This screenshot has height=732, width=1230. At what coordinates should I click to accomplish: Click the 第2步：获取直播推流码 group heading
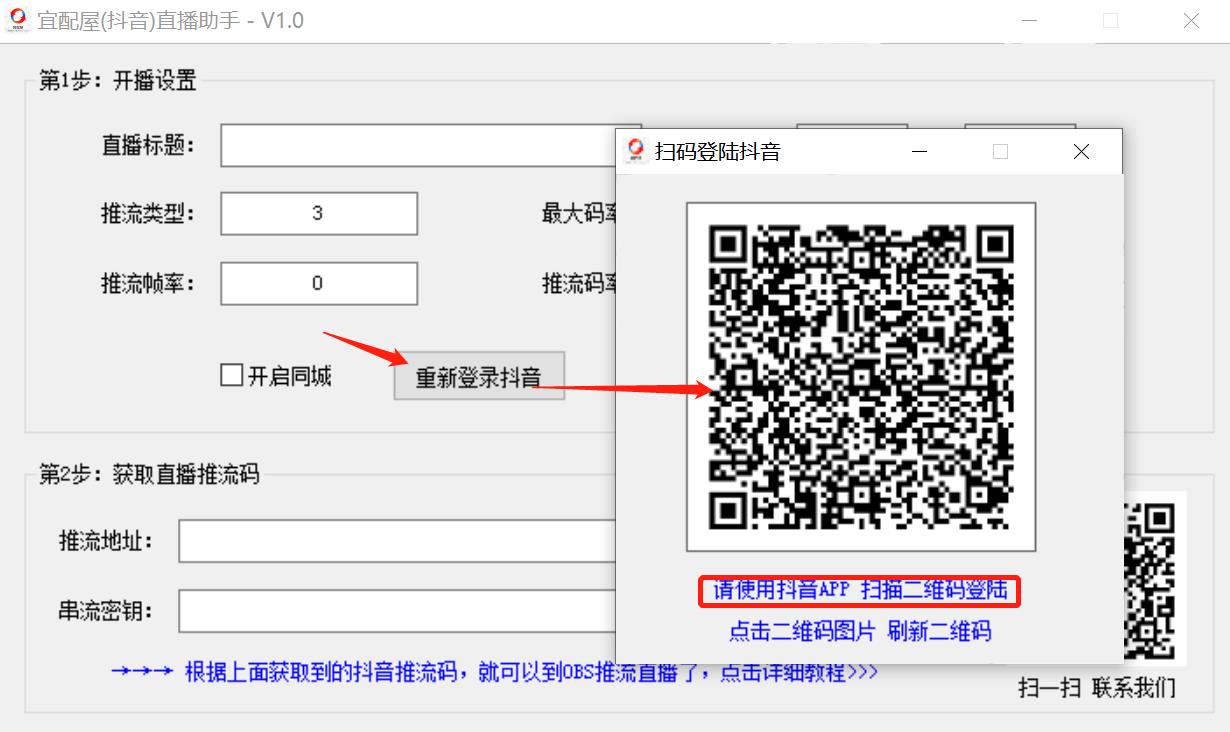click(x=149, y=474)
